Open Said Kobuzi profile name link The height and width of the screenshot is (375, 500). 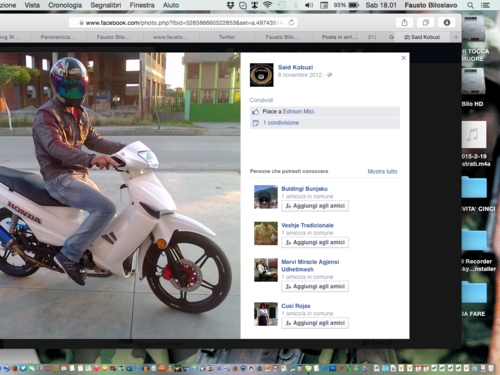295,67
